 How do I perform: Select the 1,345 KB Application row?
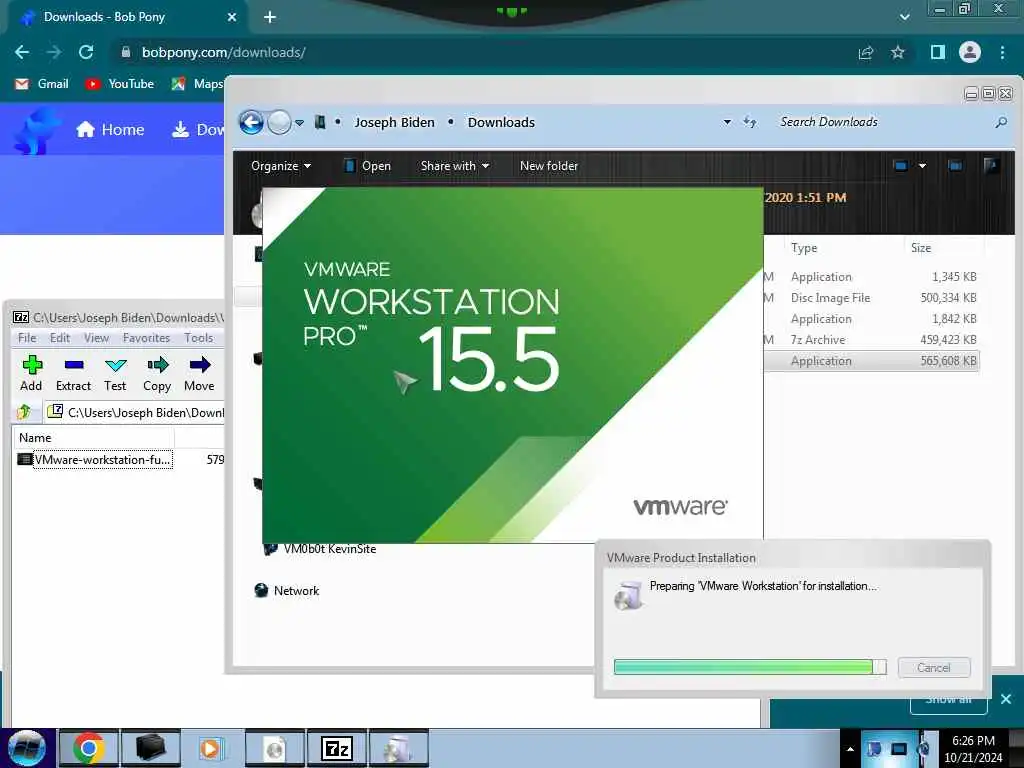pyautogui.click(x=872, y=277)
